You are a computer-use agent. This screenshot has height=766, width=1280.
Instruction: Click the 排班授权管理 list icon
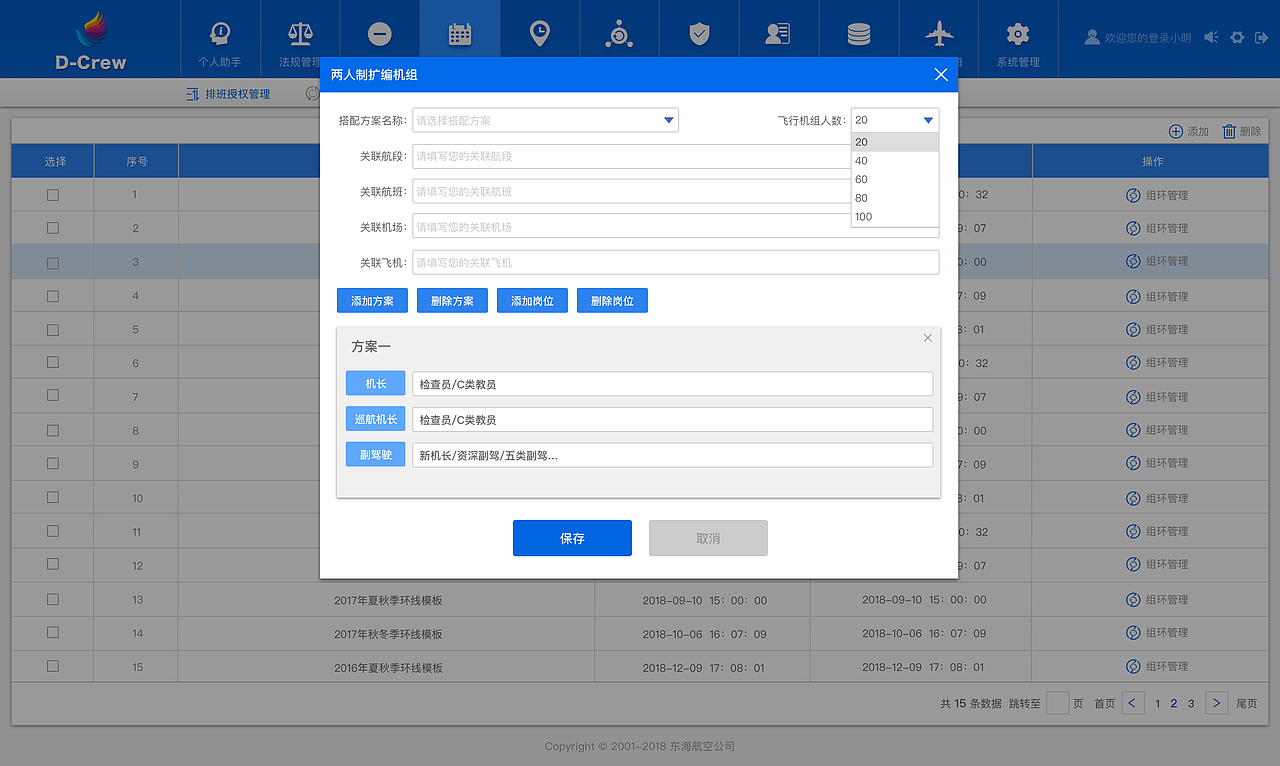click(x=193, y=94)
